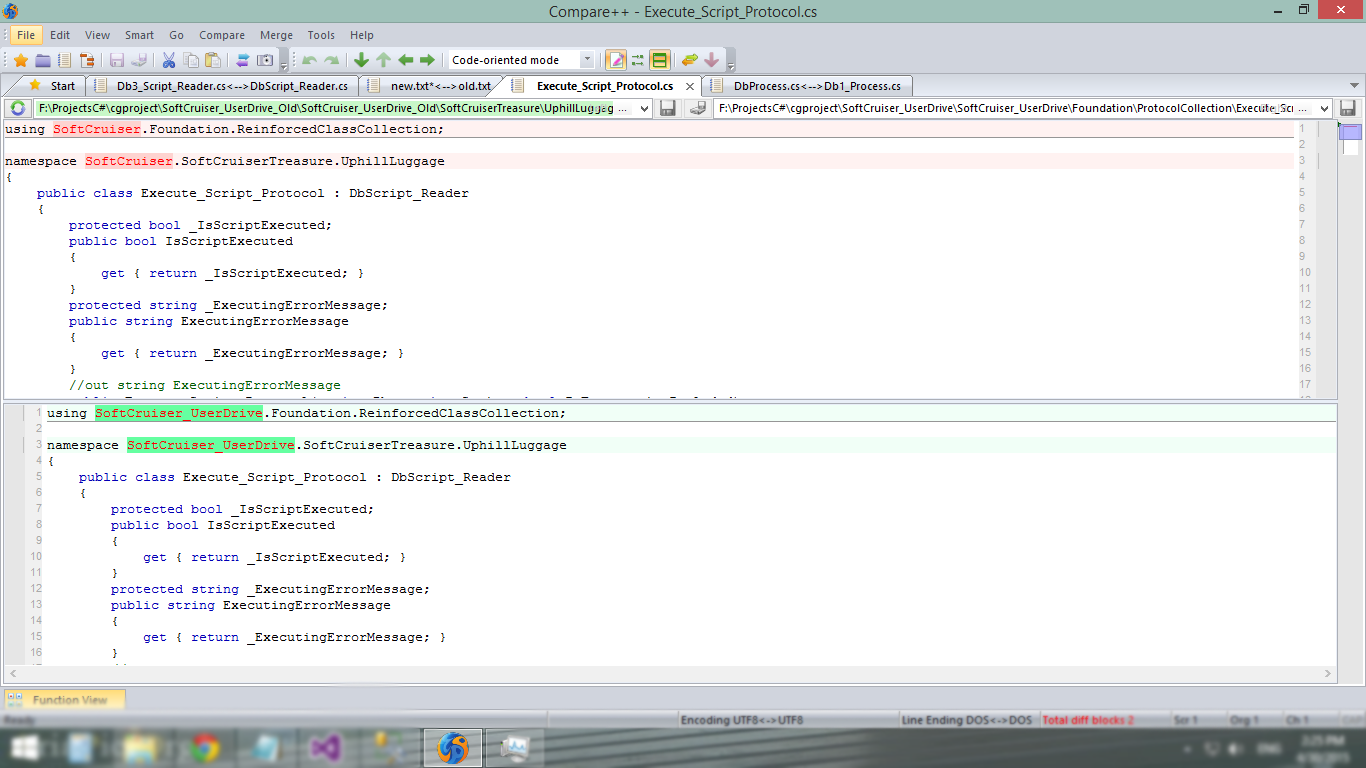The image size is (1366, 768).
Task: Save right file using far-right floppy icon
Action: (x=1347, y=108)
